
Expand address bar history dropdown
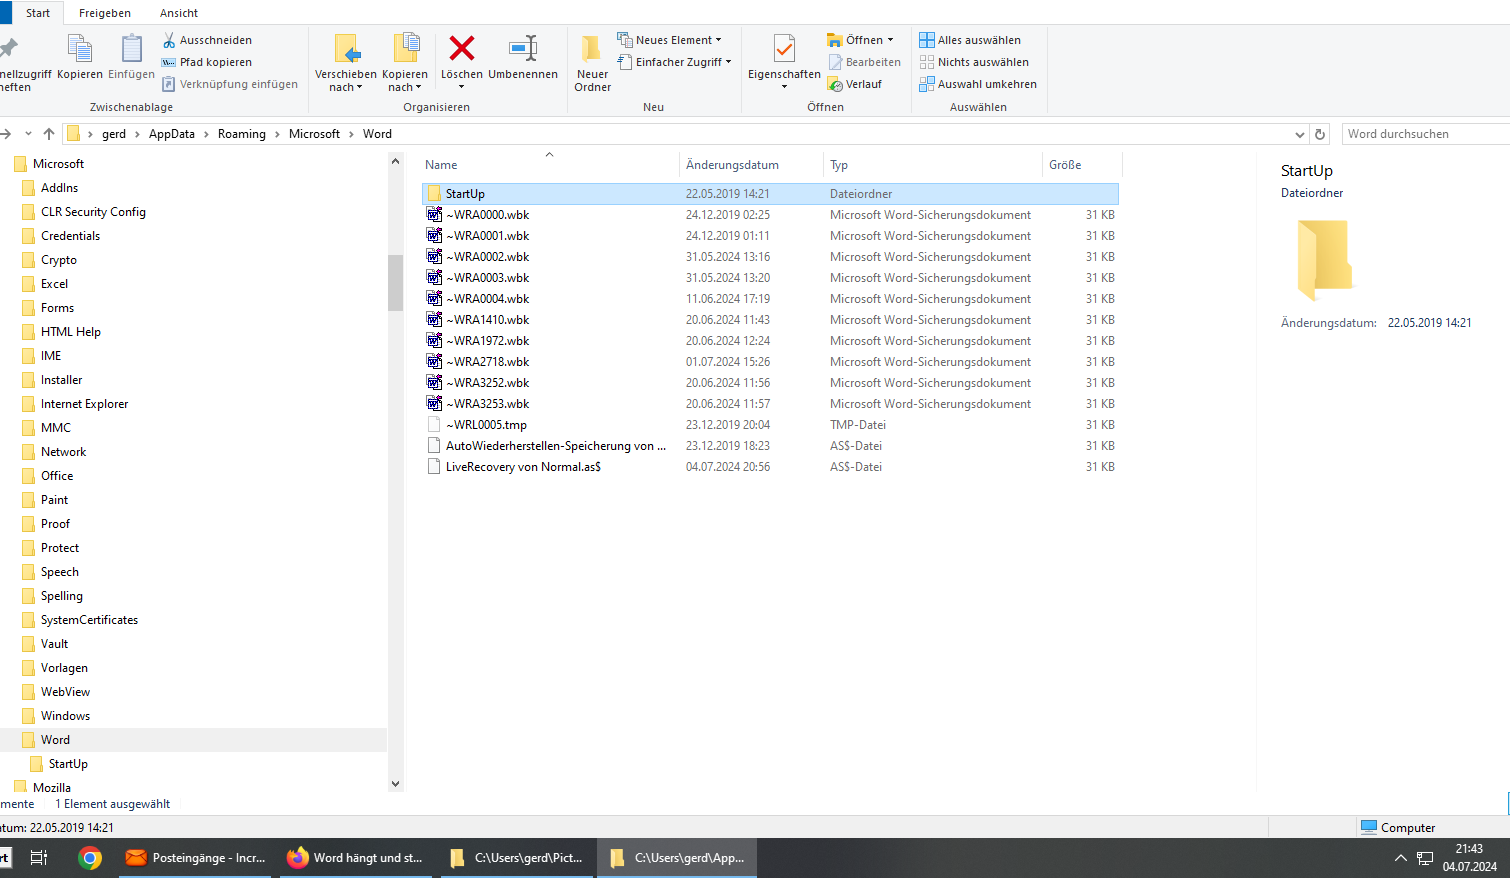click(x=1299, y=134)
